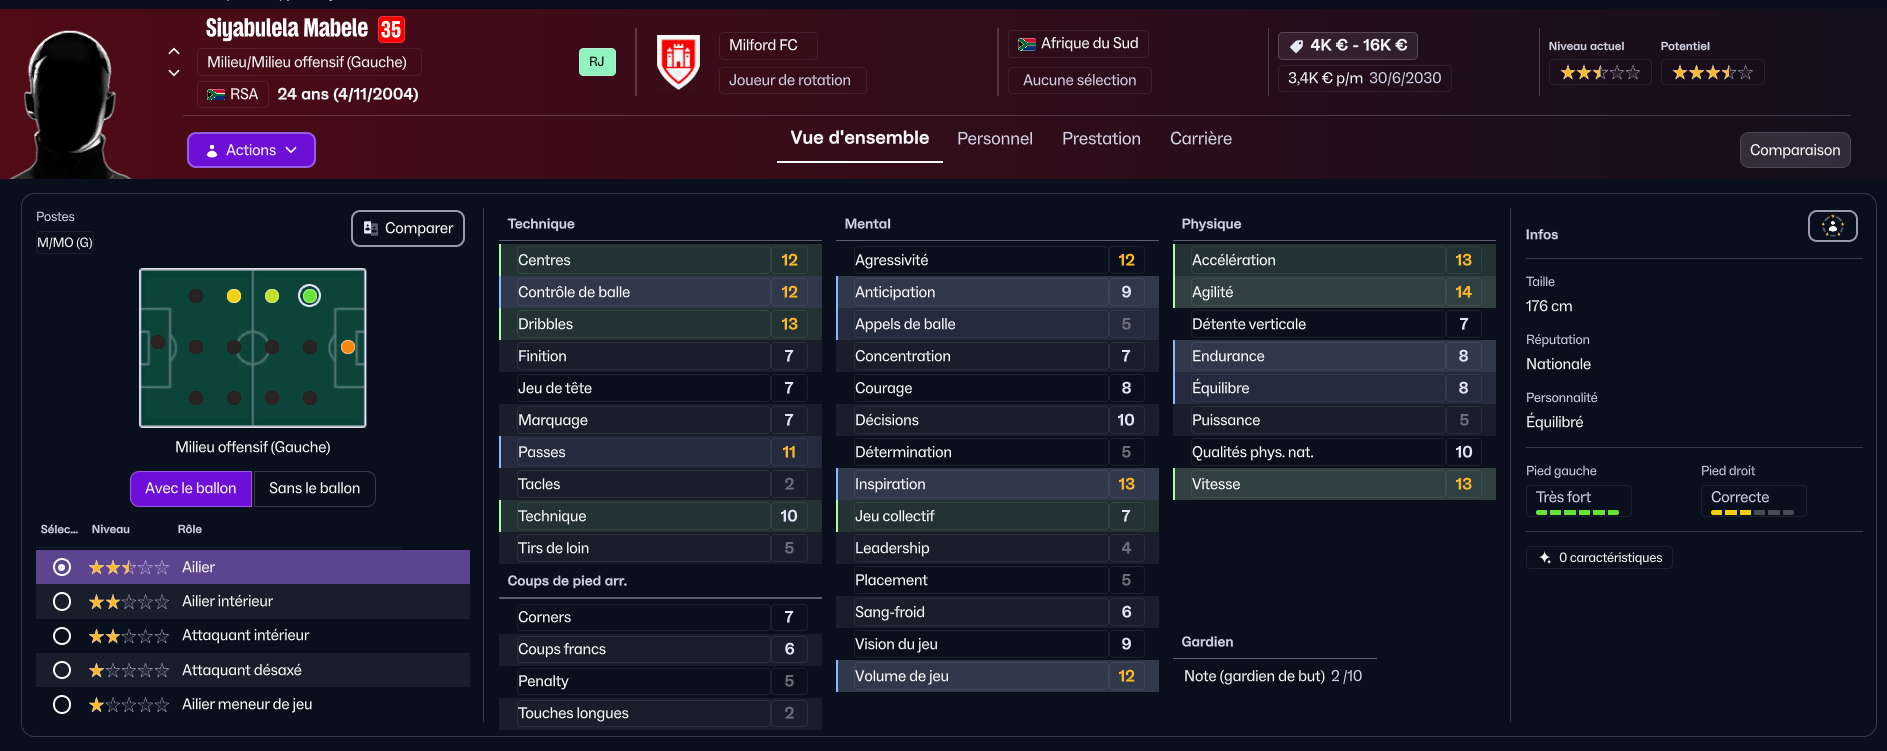Open the Actions dropdown menu
This screenshot has height=751, width=1887.
tap(251, 150)
